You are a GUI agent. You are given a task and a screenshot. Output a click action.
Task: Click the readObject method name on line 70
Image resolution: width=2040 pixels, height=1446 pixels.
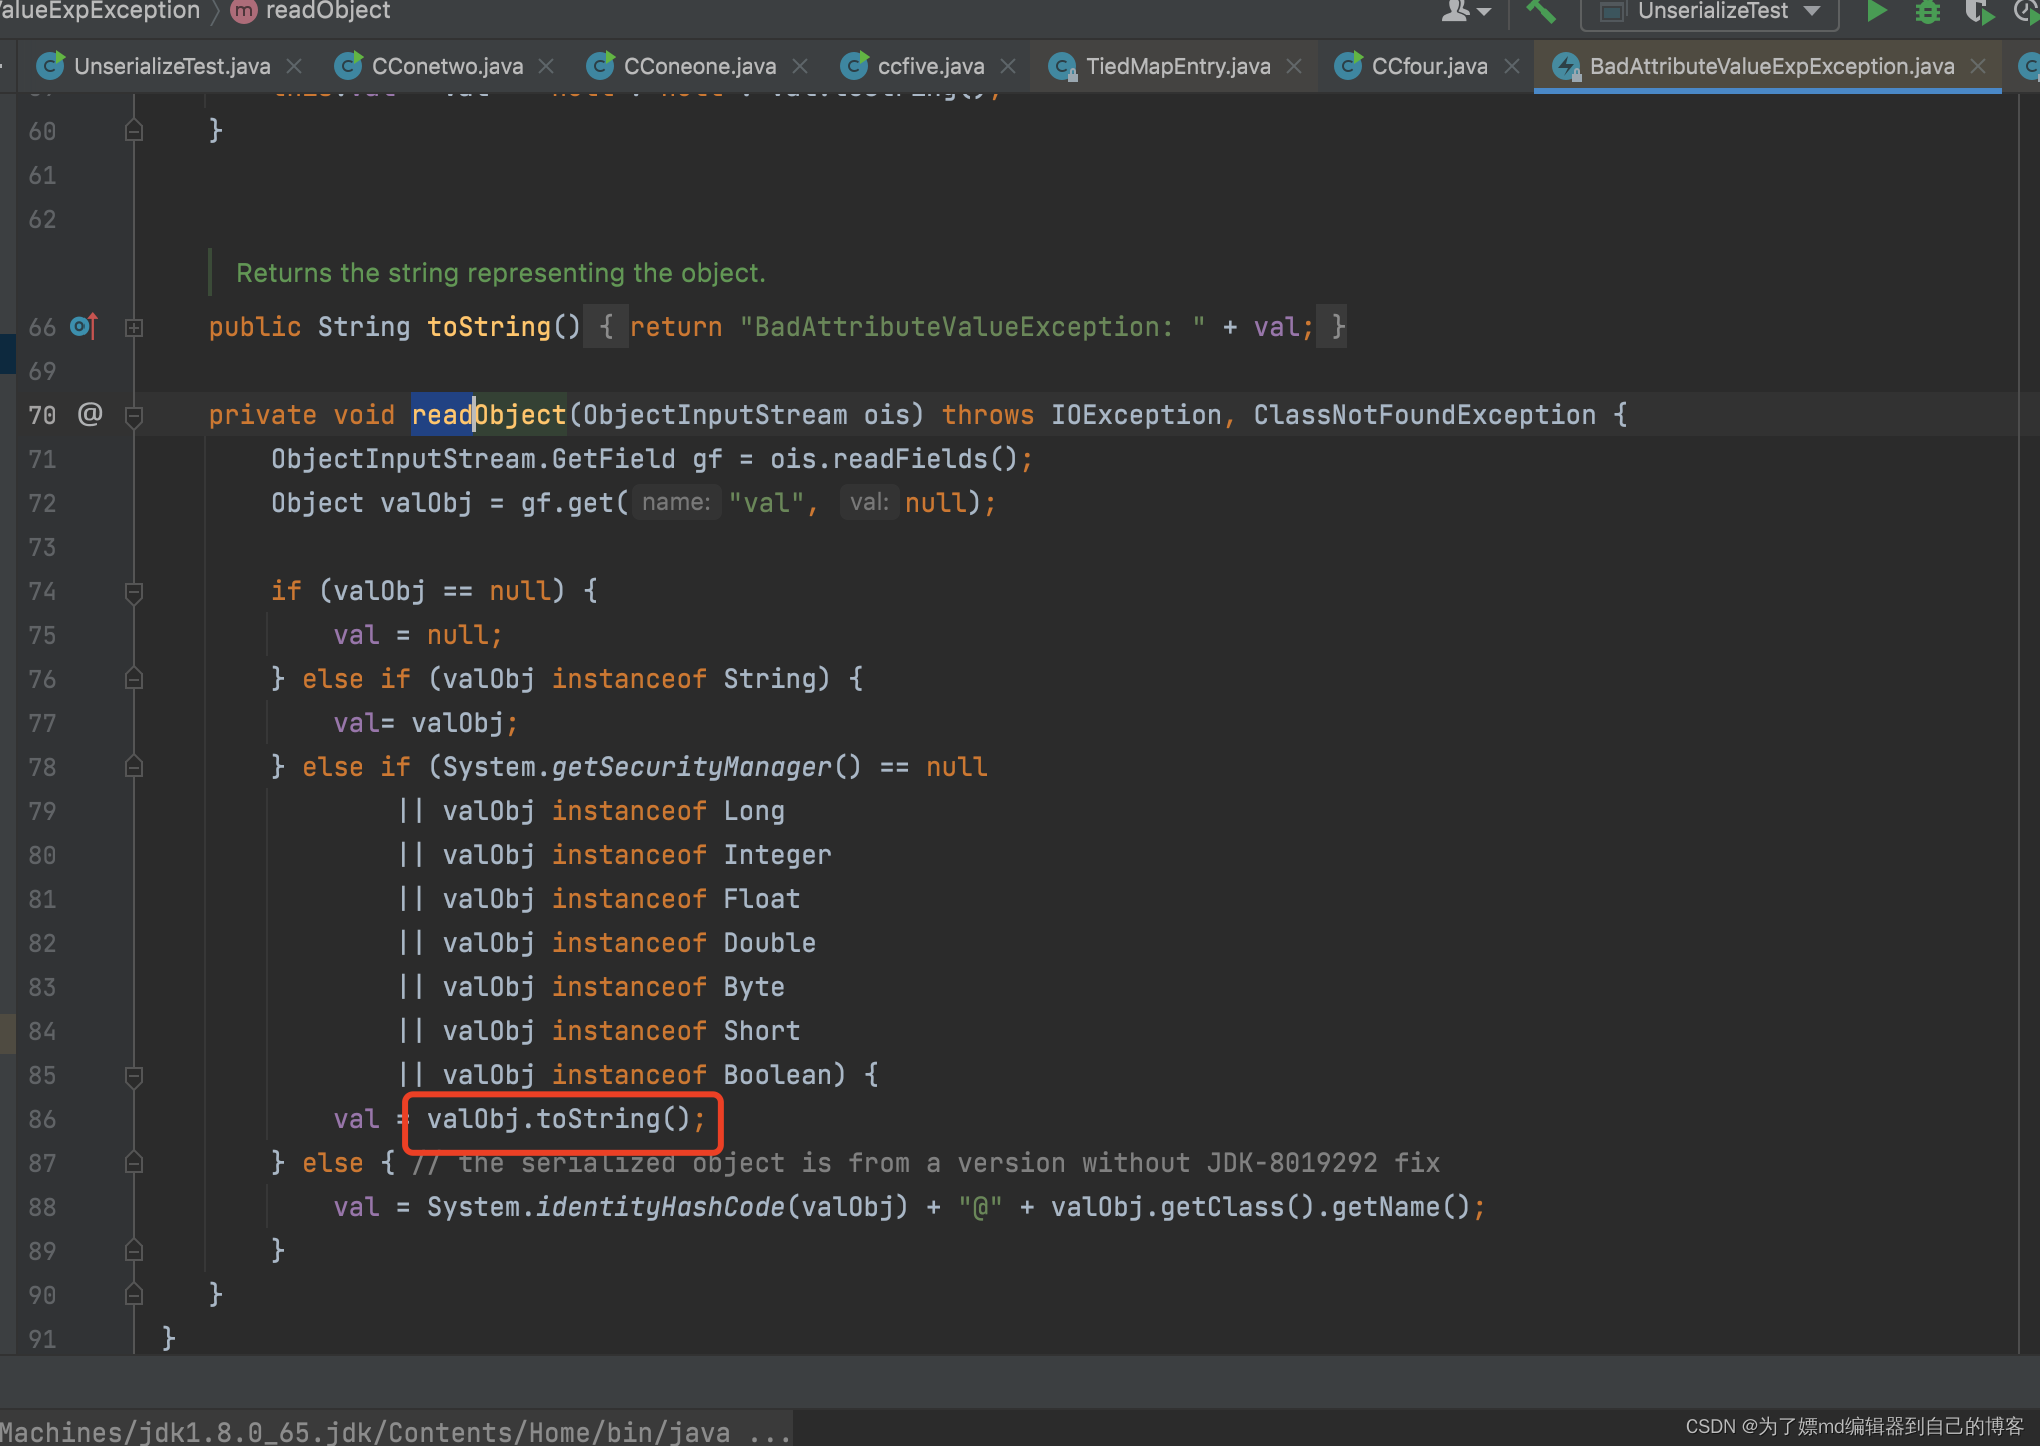[489, 415]
